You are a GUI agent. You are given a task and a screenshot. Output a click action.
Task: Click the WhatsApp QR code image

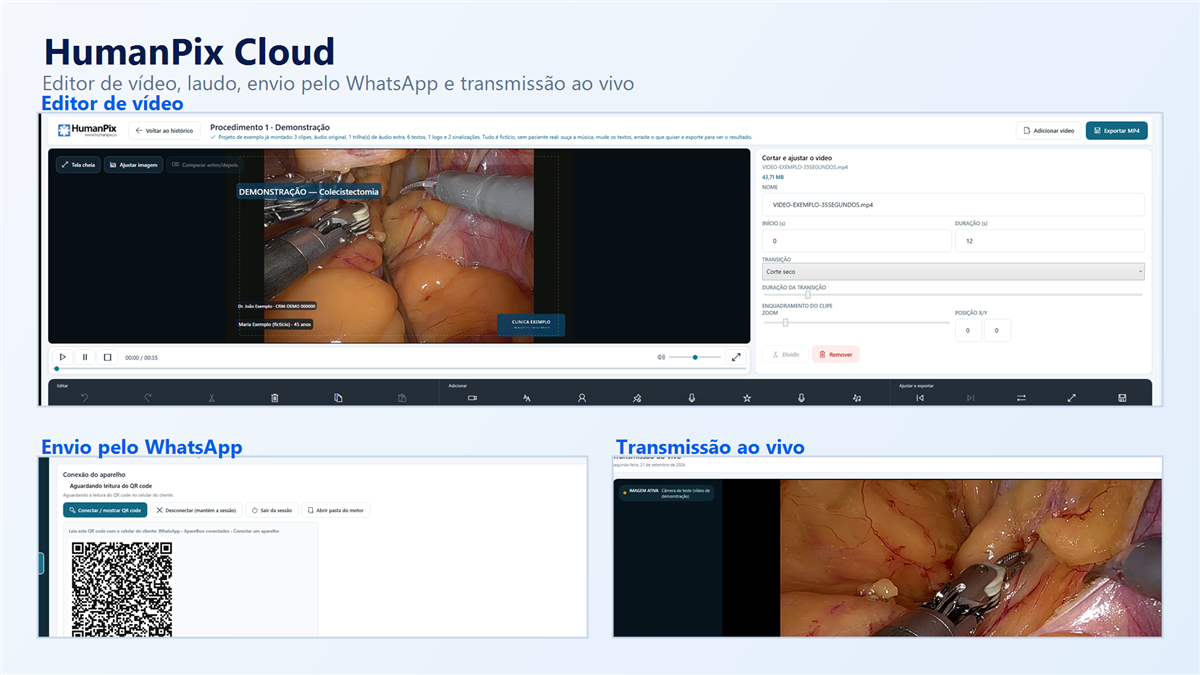click(x=122, y=590)
